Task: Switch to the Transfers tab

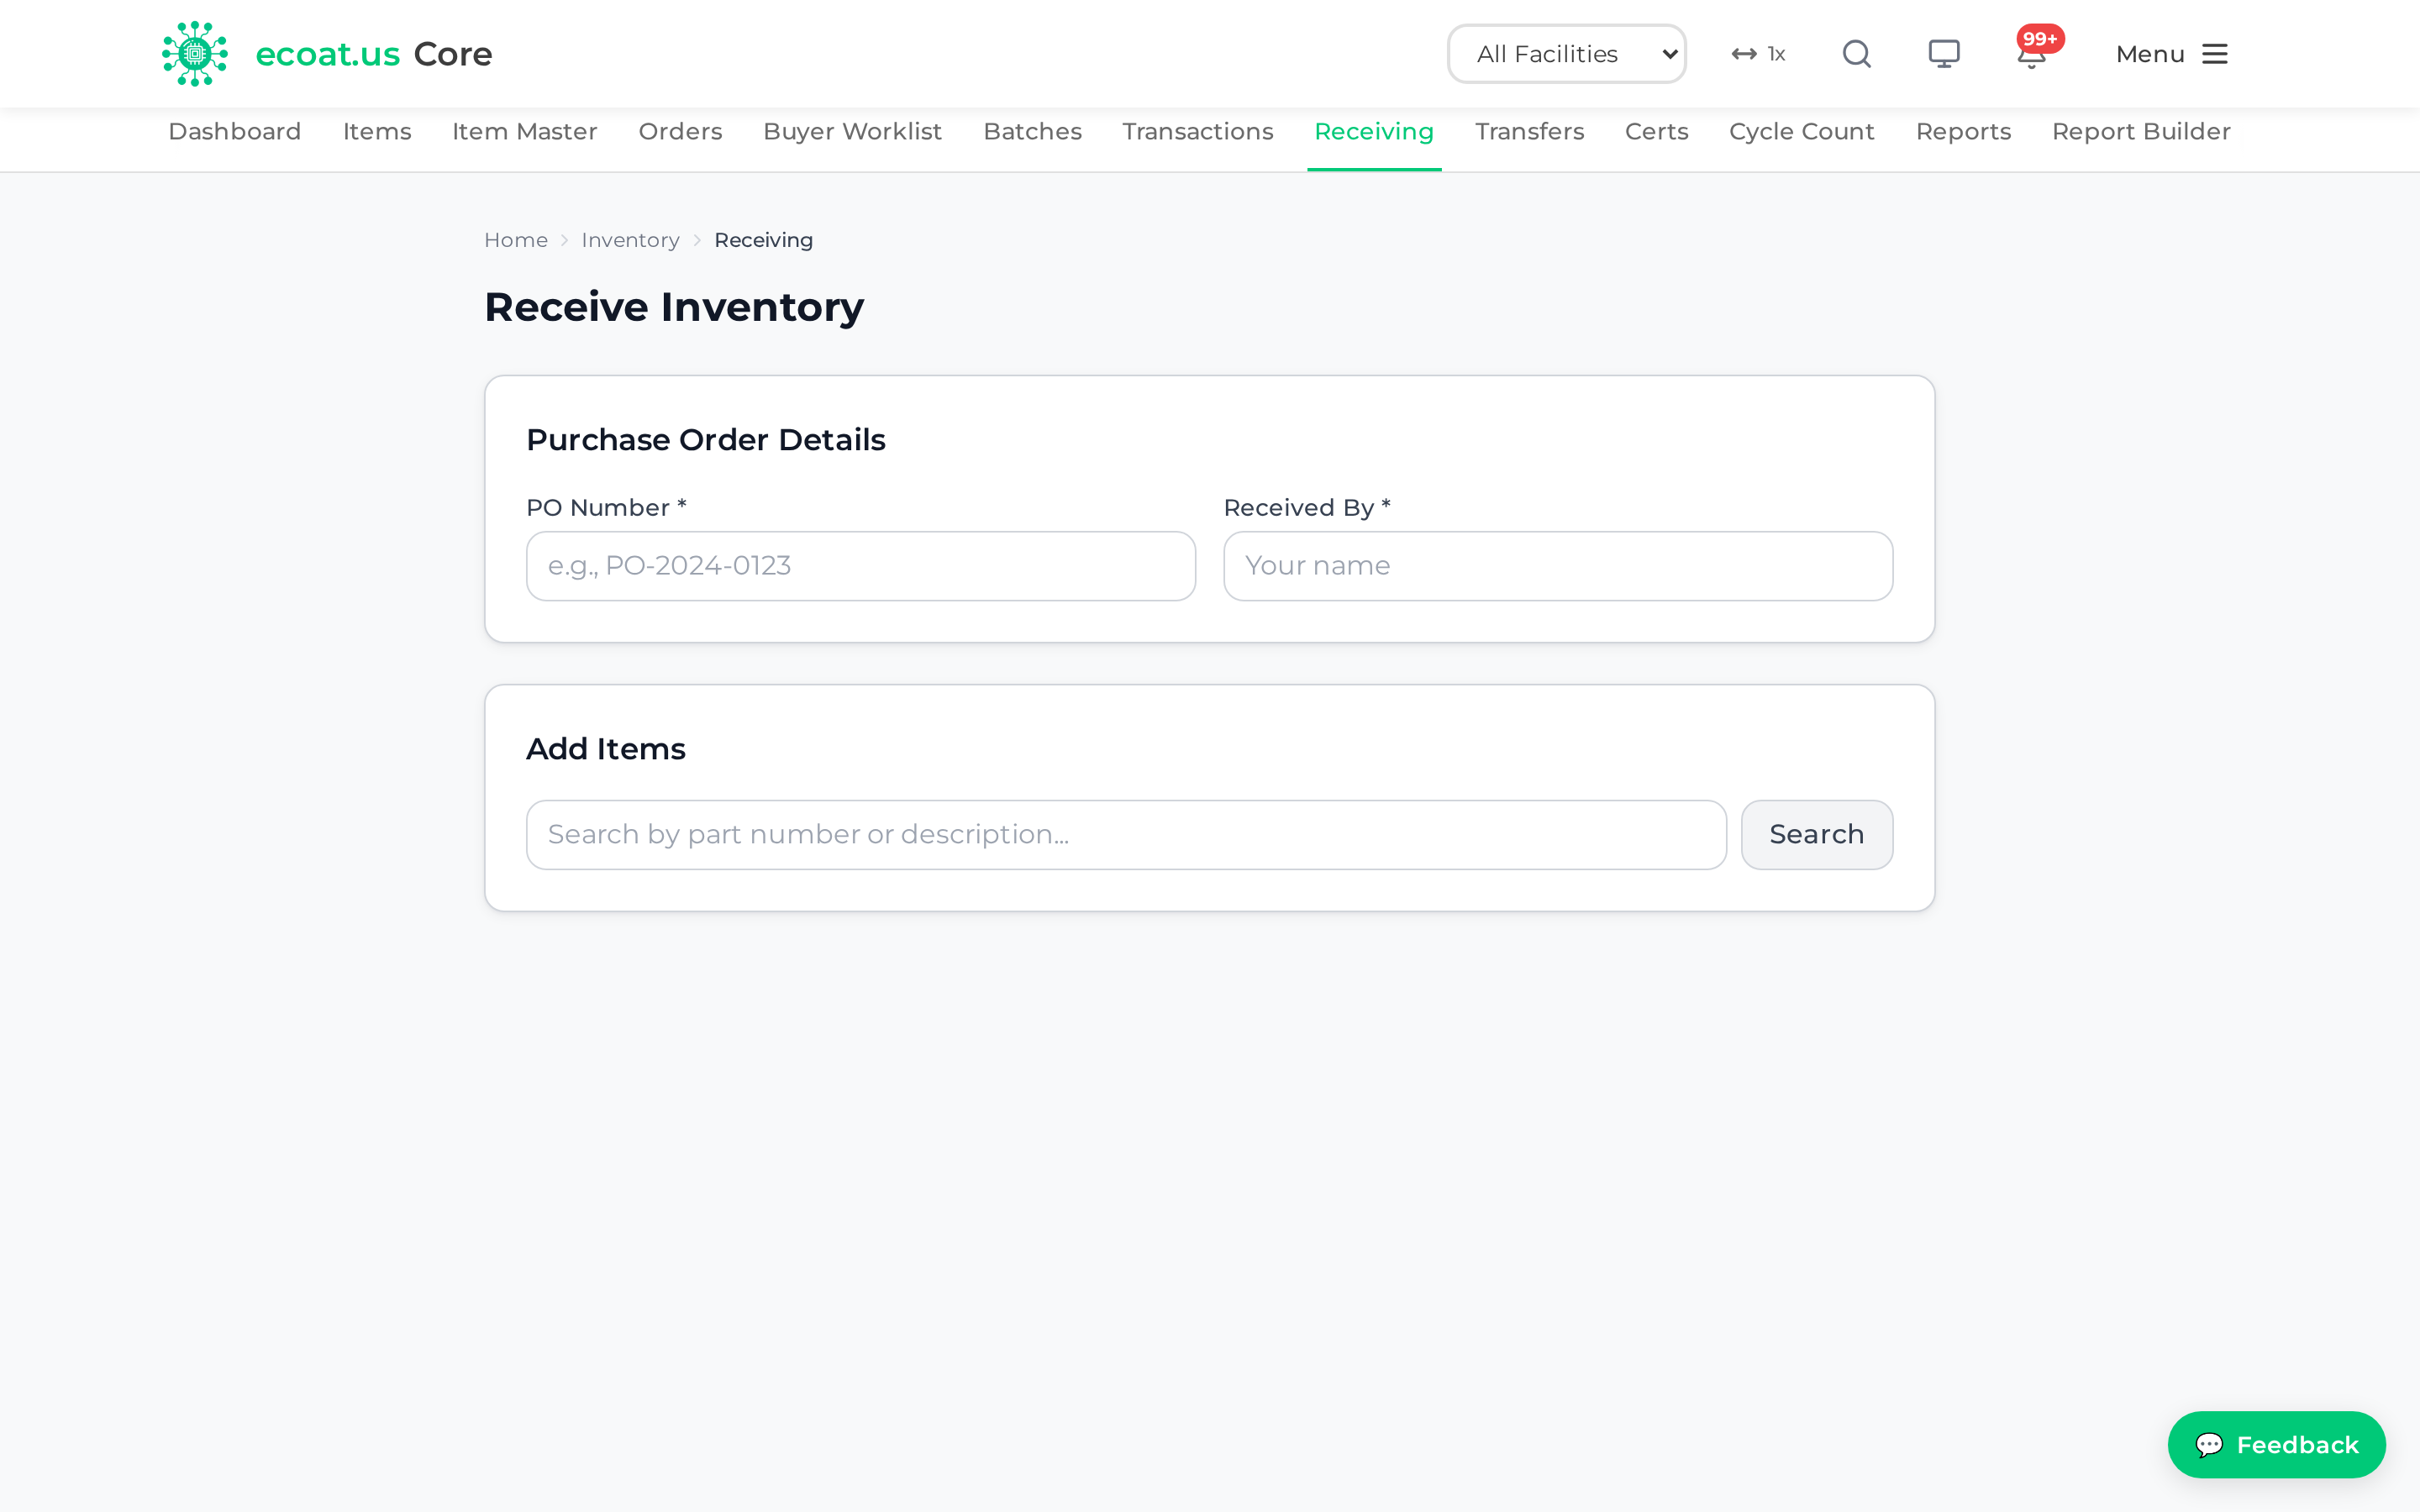Action: tap(1529, 132)
